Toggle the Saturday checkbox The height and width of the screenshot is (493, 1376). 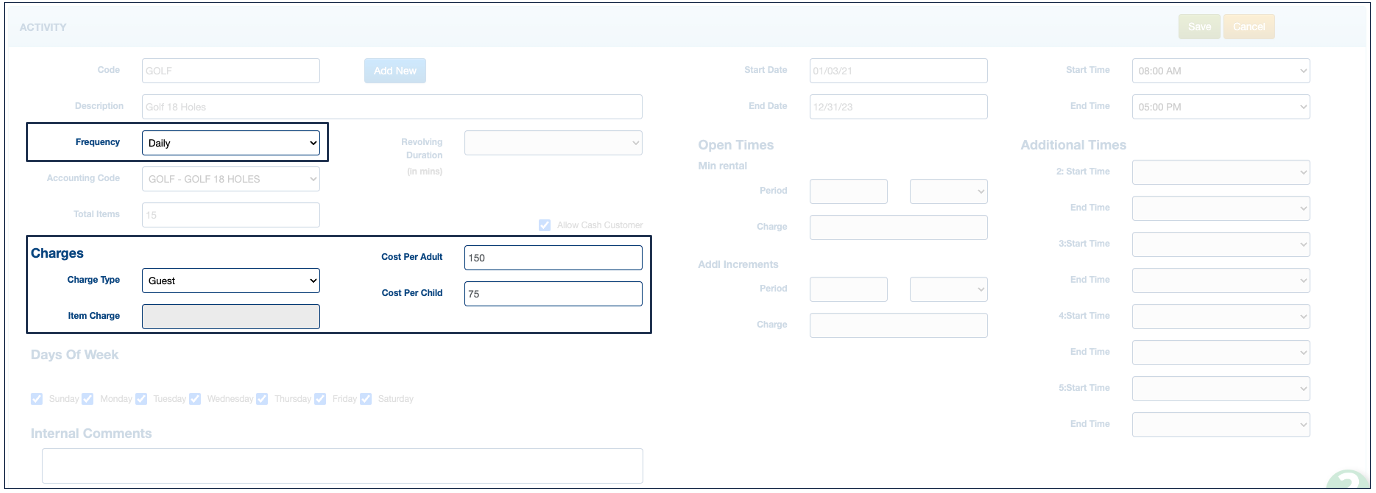[x=366, y=399]
